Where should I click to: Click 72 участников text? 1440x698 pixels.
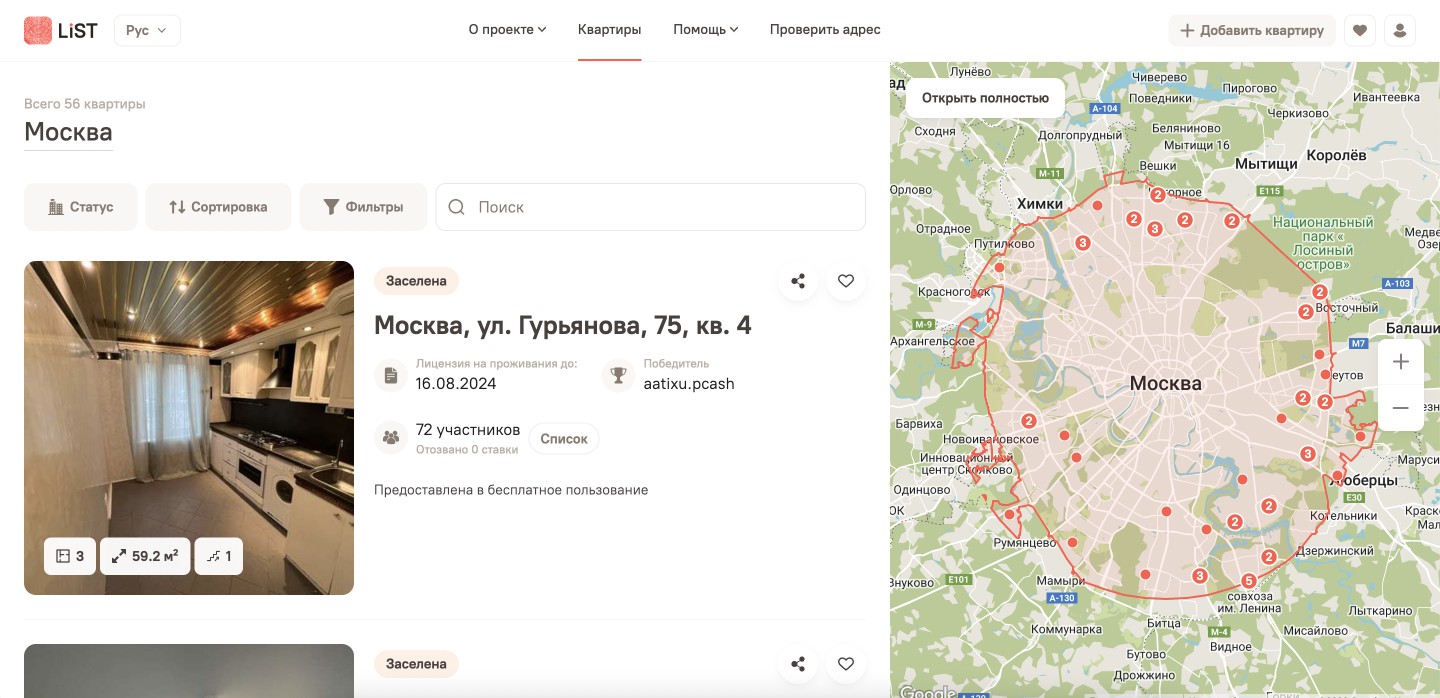click(x=468, y=430)
